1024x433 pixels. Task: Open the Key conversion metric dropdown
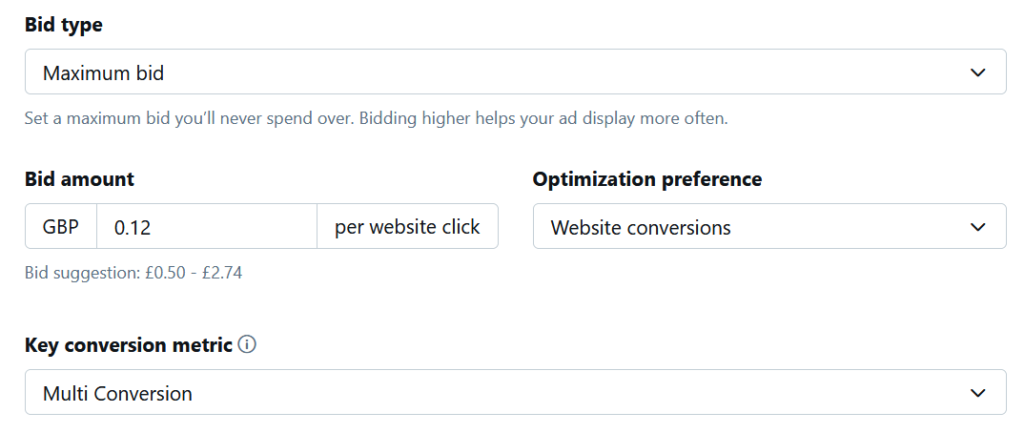[x=515, y=393]
